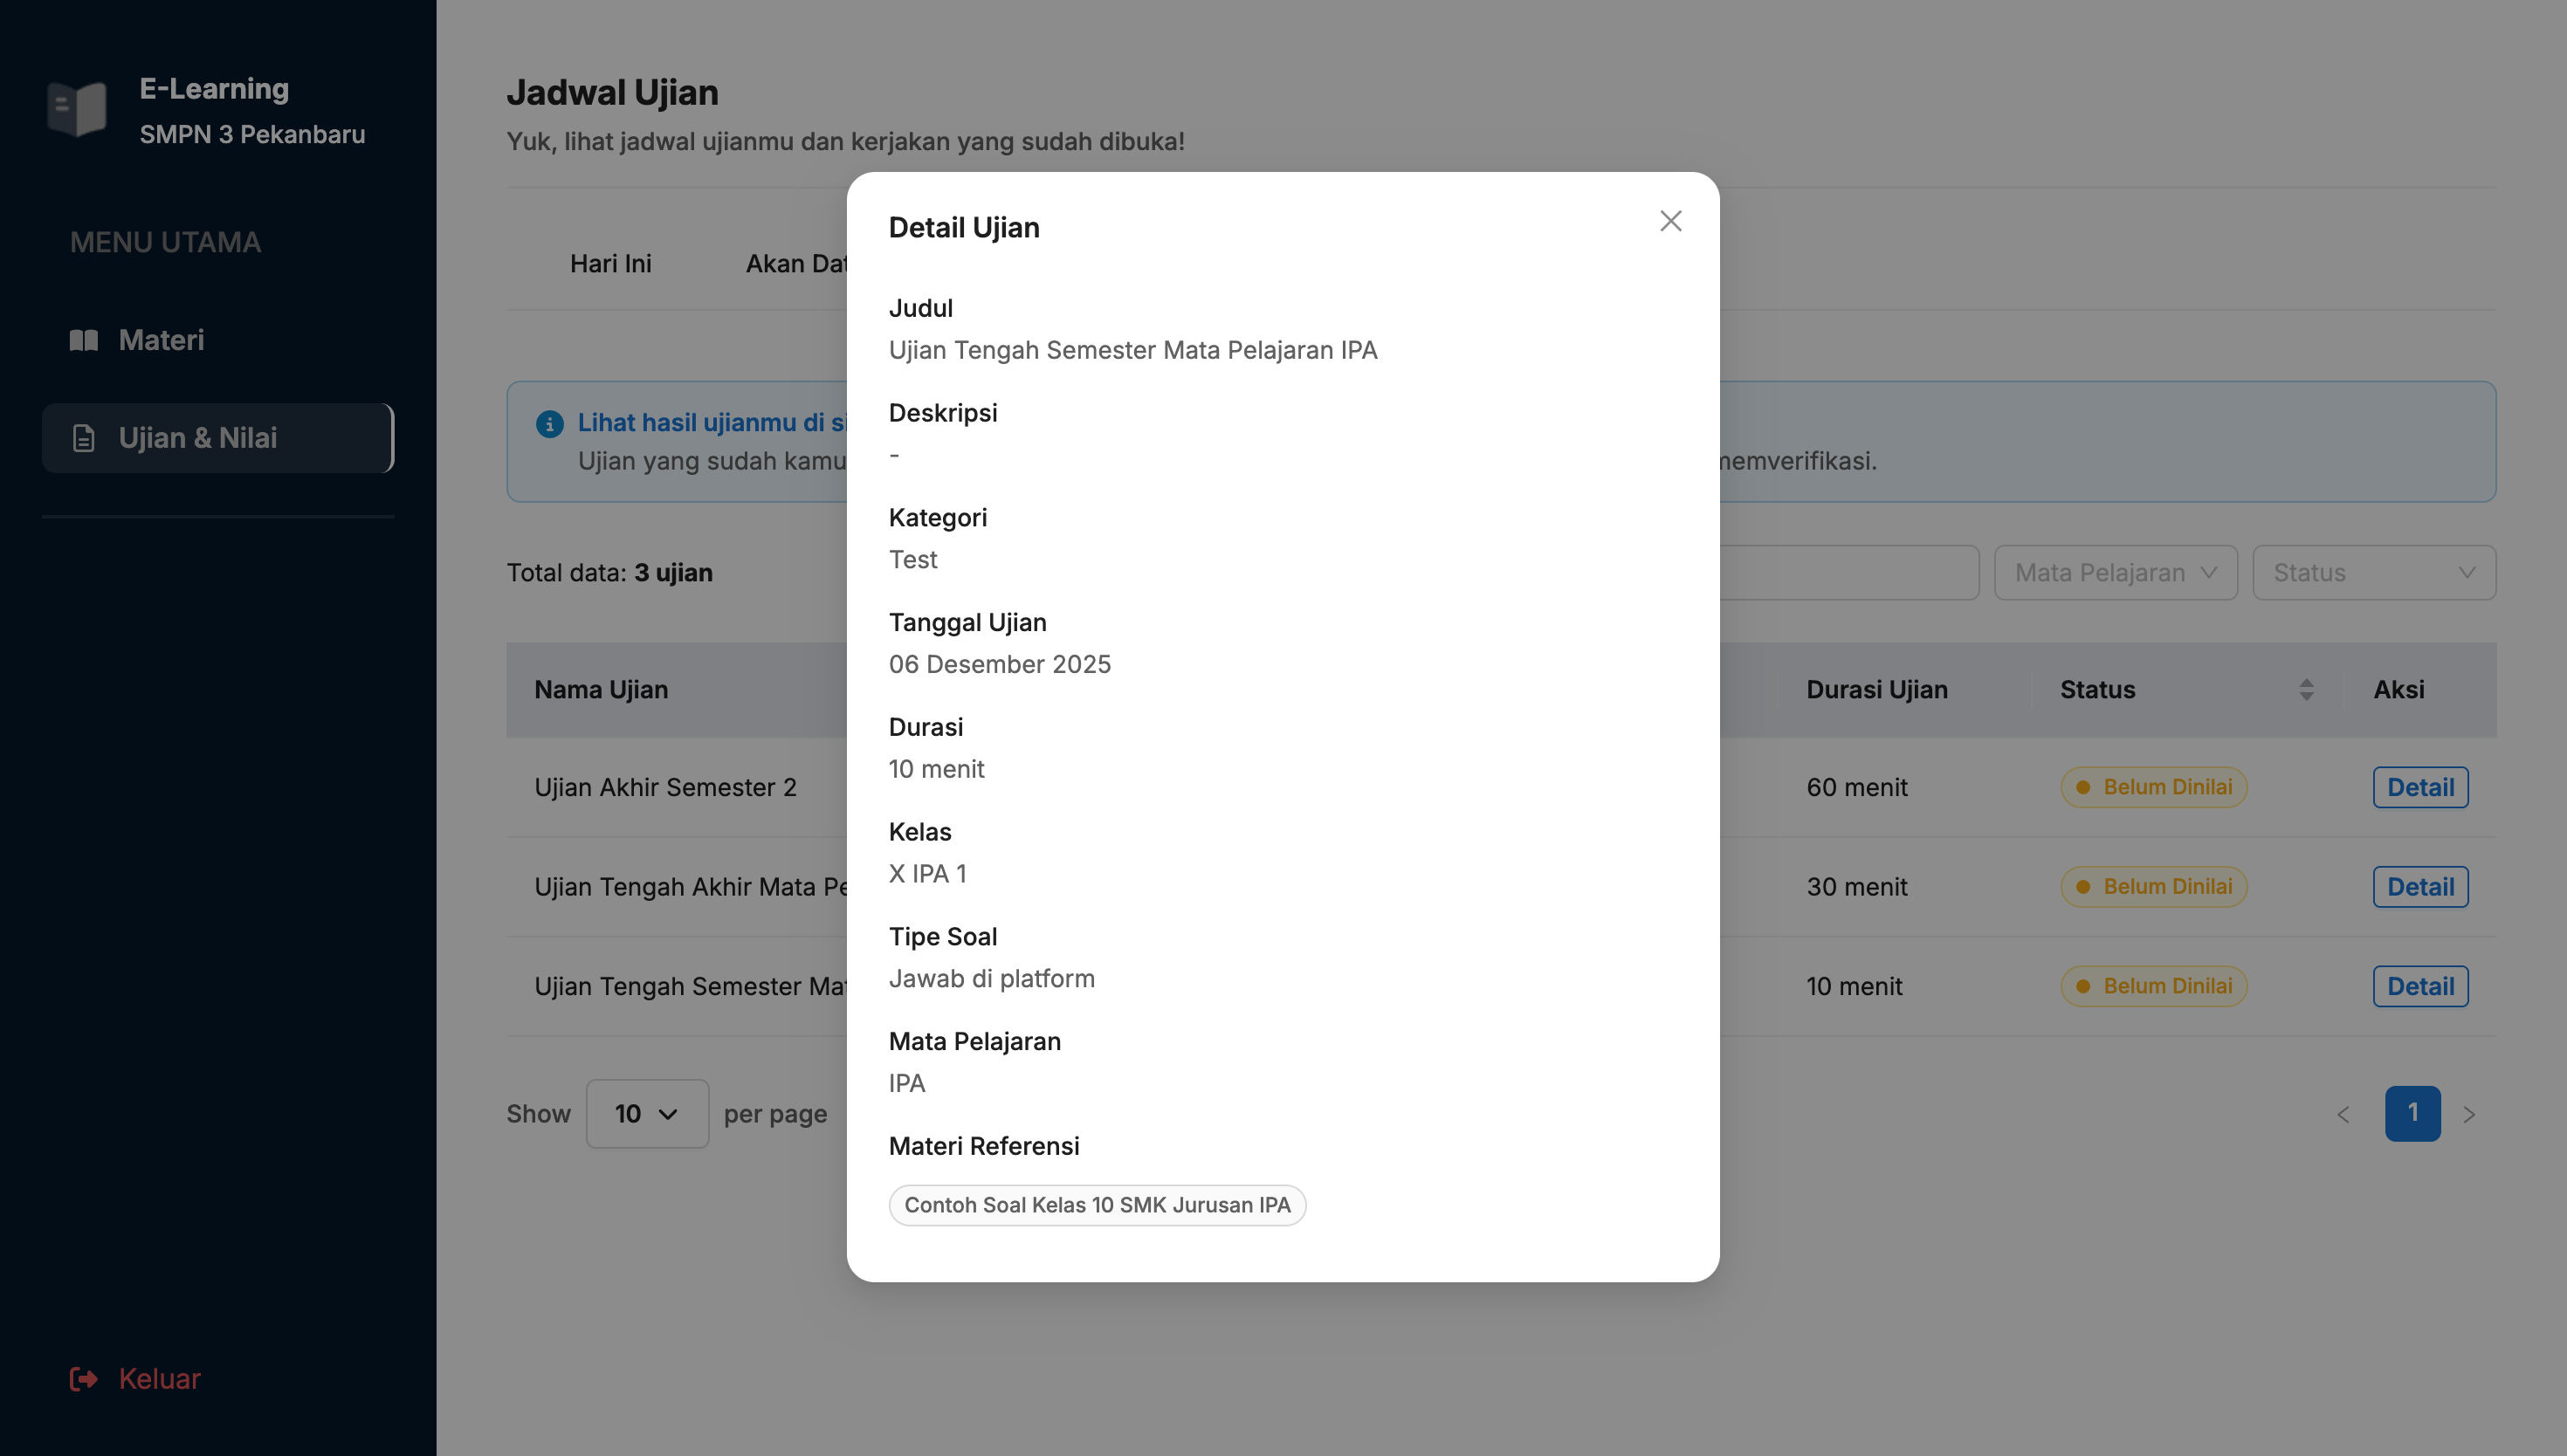2567x1456 pixels.
Task: Click the search input beside Mata Pelajaran
Action: click(x=1848, y=573)
